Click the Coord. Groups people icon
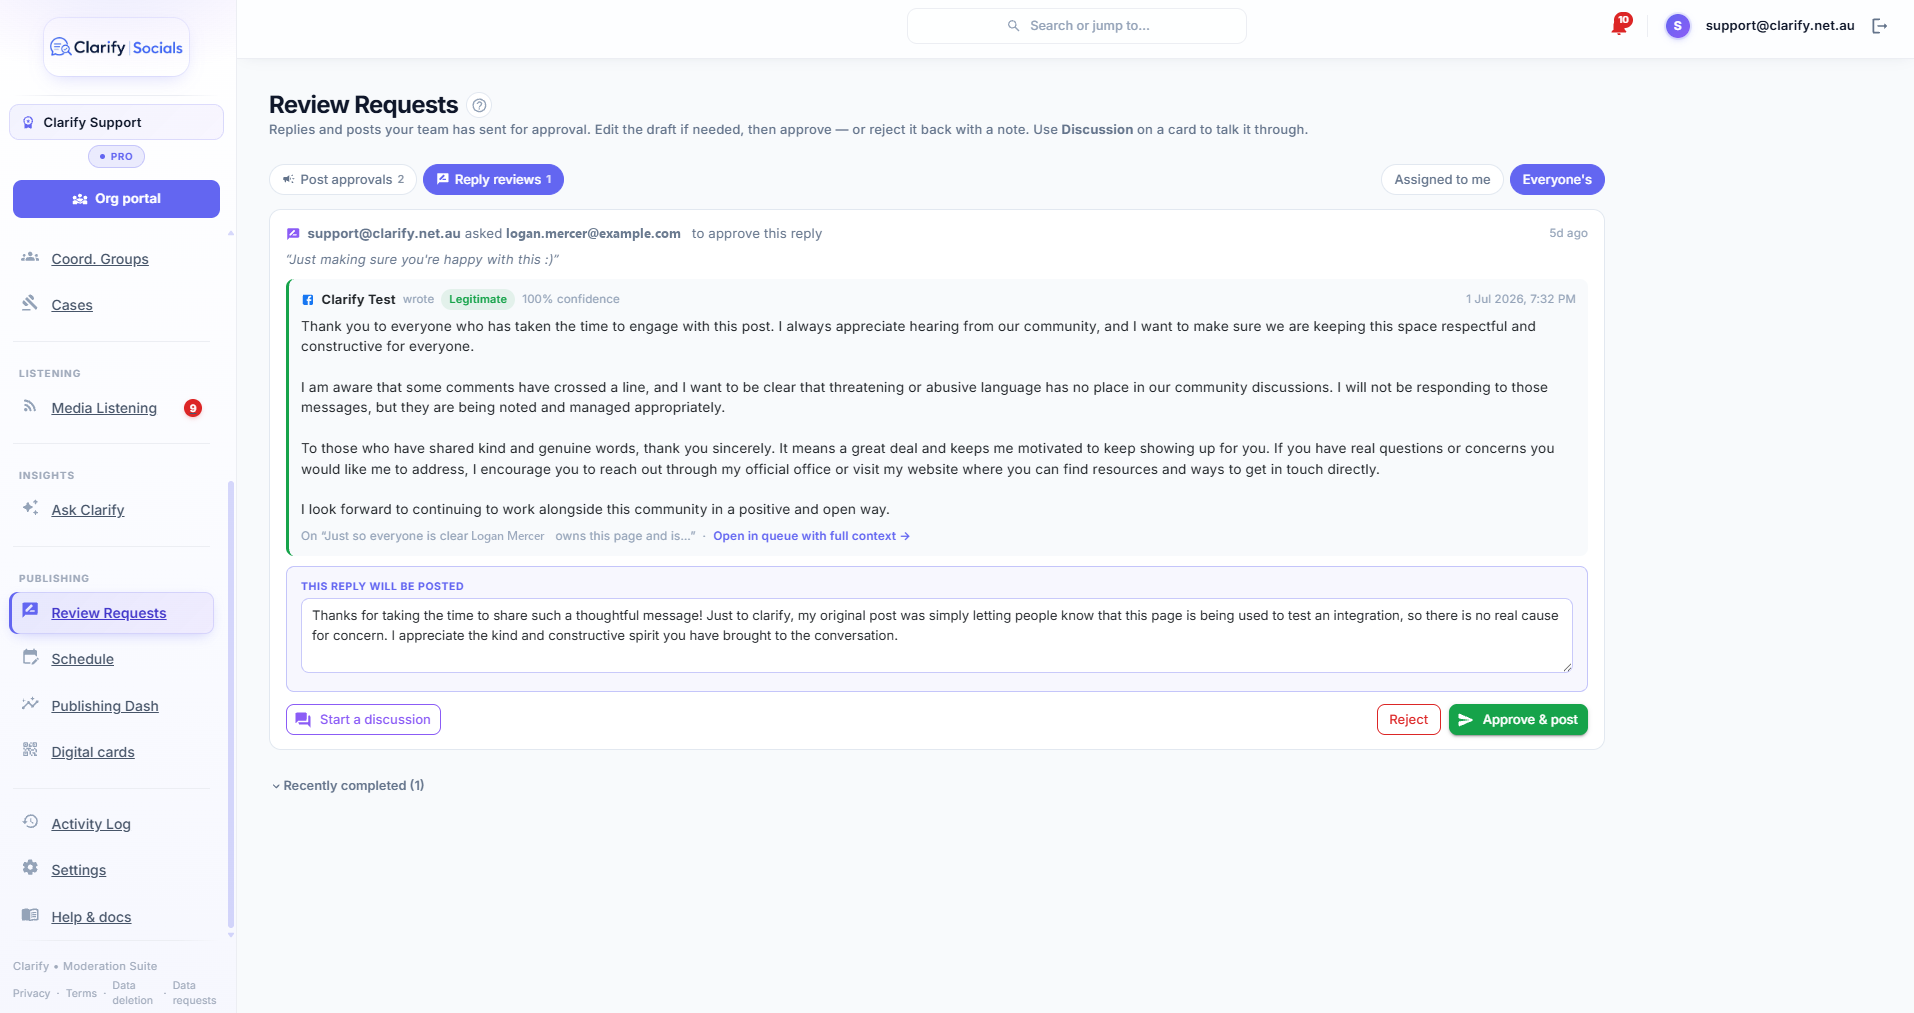 (30, 257)
